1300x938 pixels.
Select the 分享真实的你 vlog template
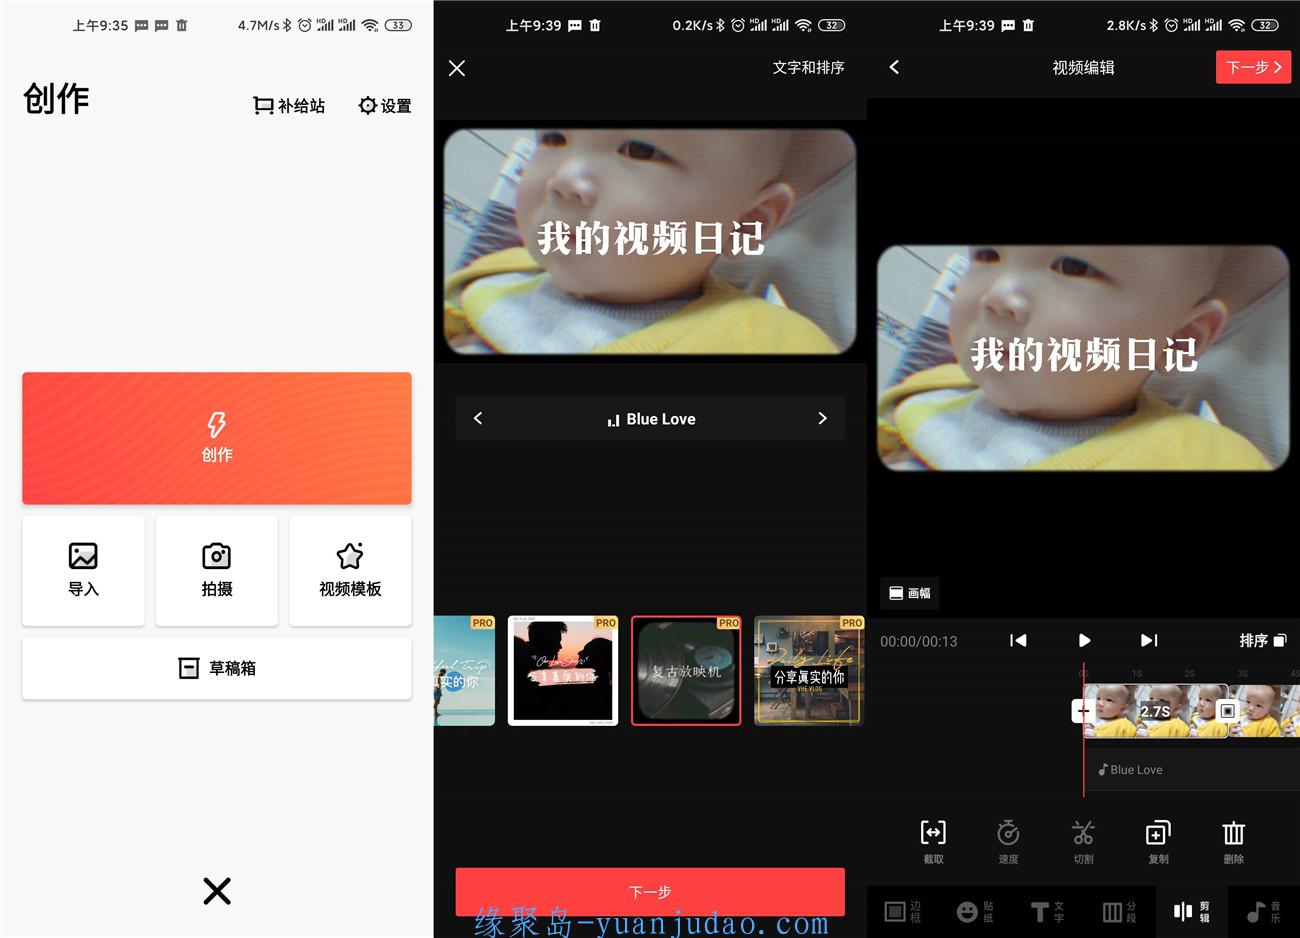(x=808, y=671)
